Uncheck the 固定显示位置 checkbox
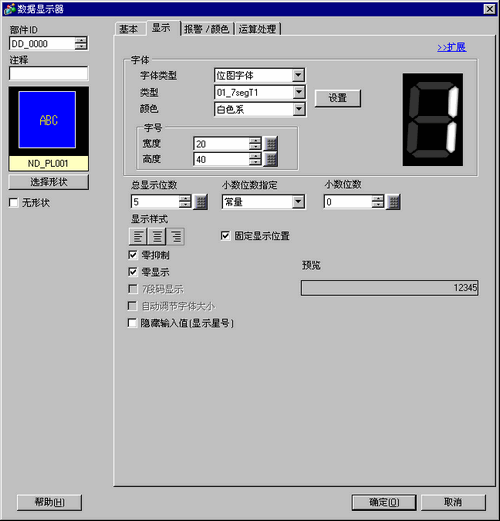Screen dimensions: 500x521 (225, 236)
